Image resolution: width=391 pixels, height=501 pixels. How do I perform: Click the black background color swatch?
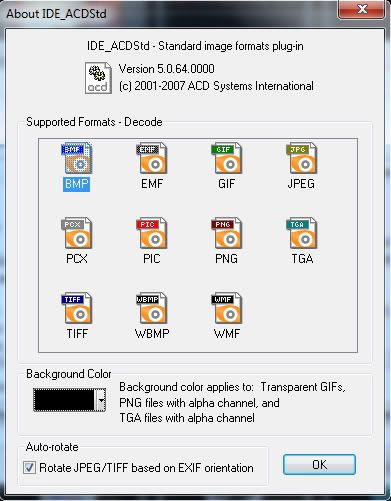point(65,400)
